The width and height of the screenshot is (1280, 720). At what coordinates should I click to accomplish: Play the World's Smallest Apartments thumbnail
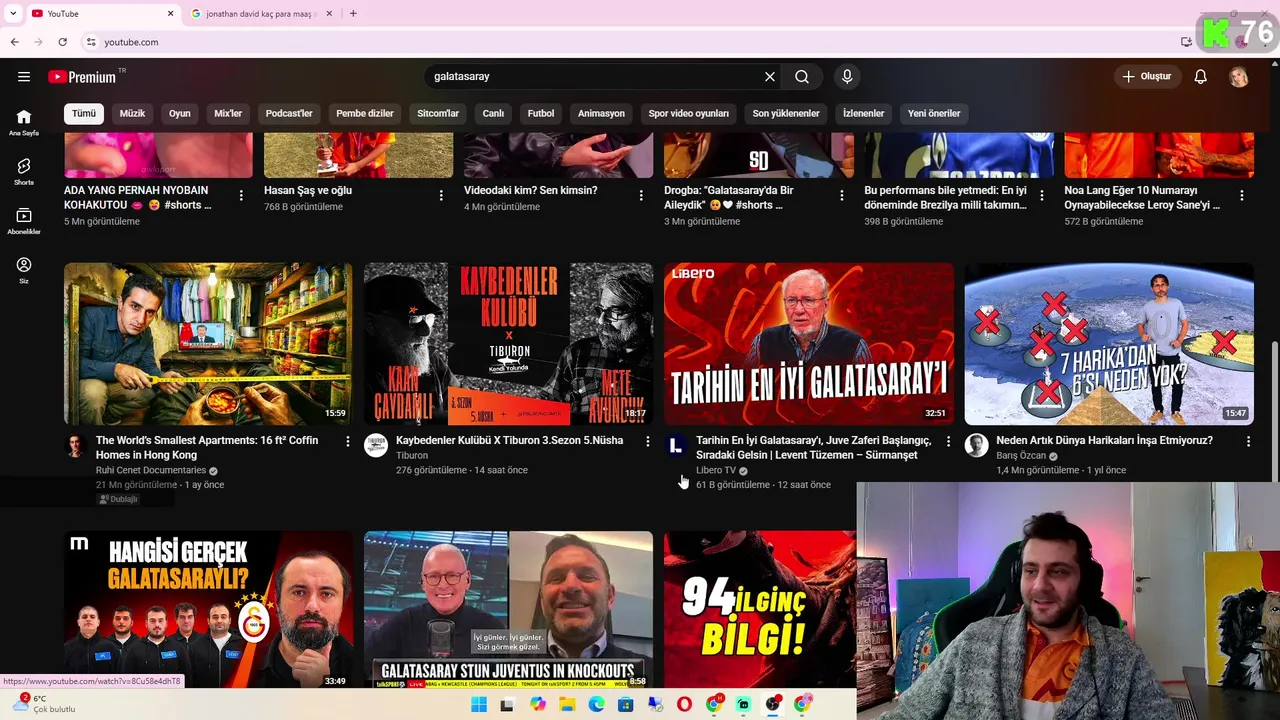[x=208, y=344]
